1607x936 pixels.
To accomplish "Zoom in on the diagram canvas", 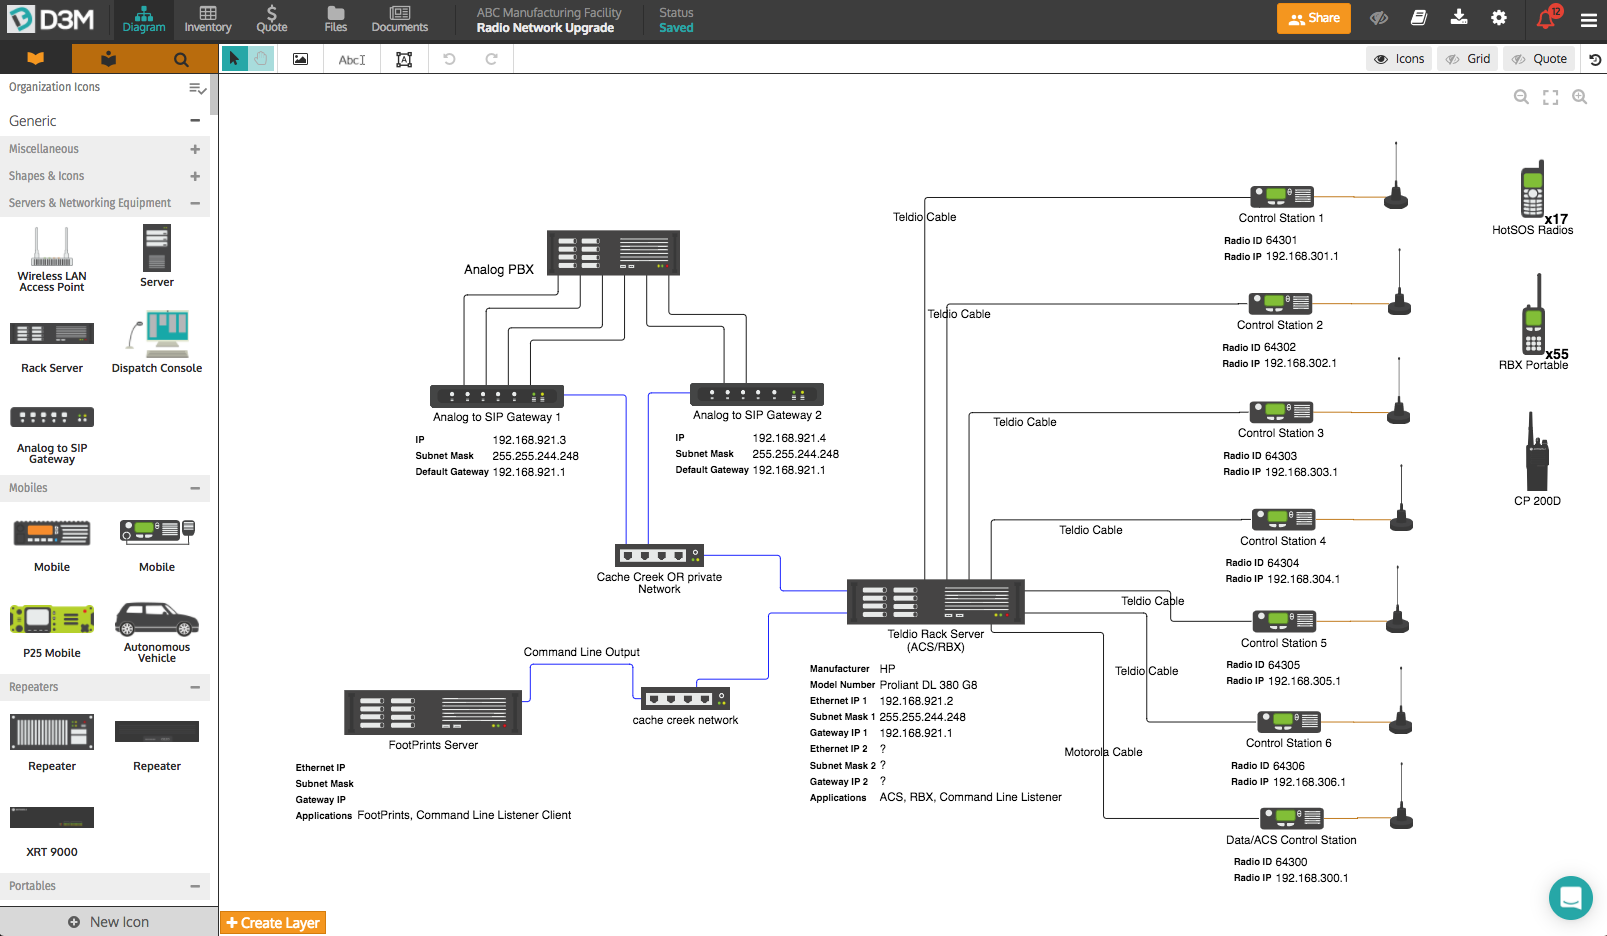I will (x=1580, y=97).
